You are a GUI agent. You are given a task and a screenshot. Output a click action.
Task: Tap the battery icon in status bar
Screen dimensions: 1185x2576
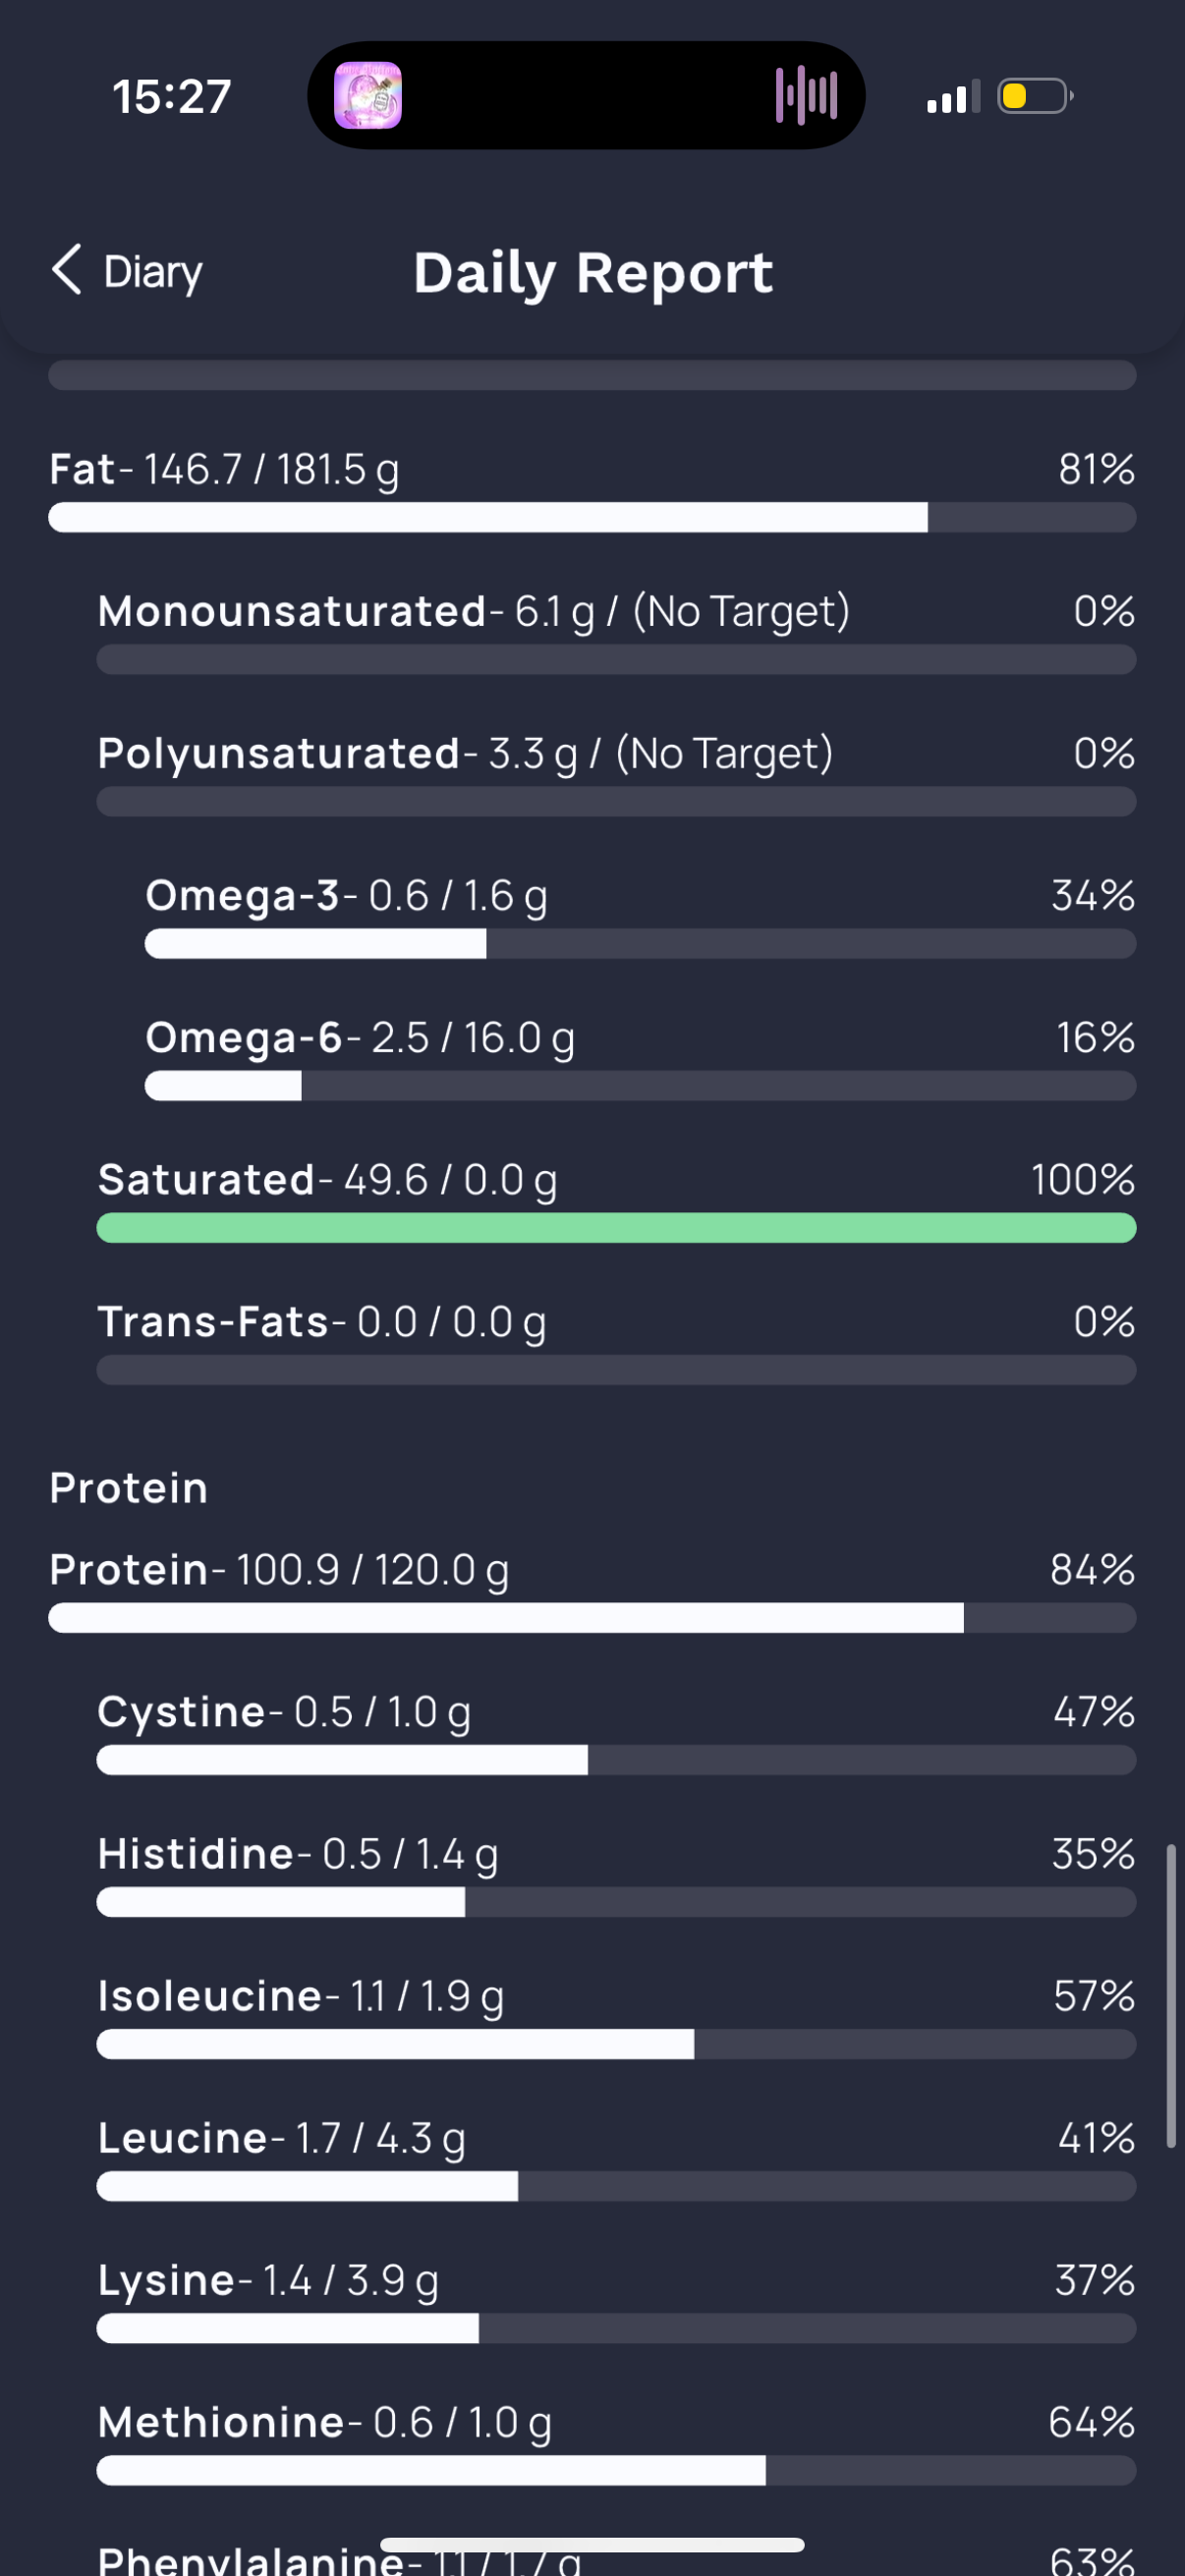[x=1036, y=97]
